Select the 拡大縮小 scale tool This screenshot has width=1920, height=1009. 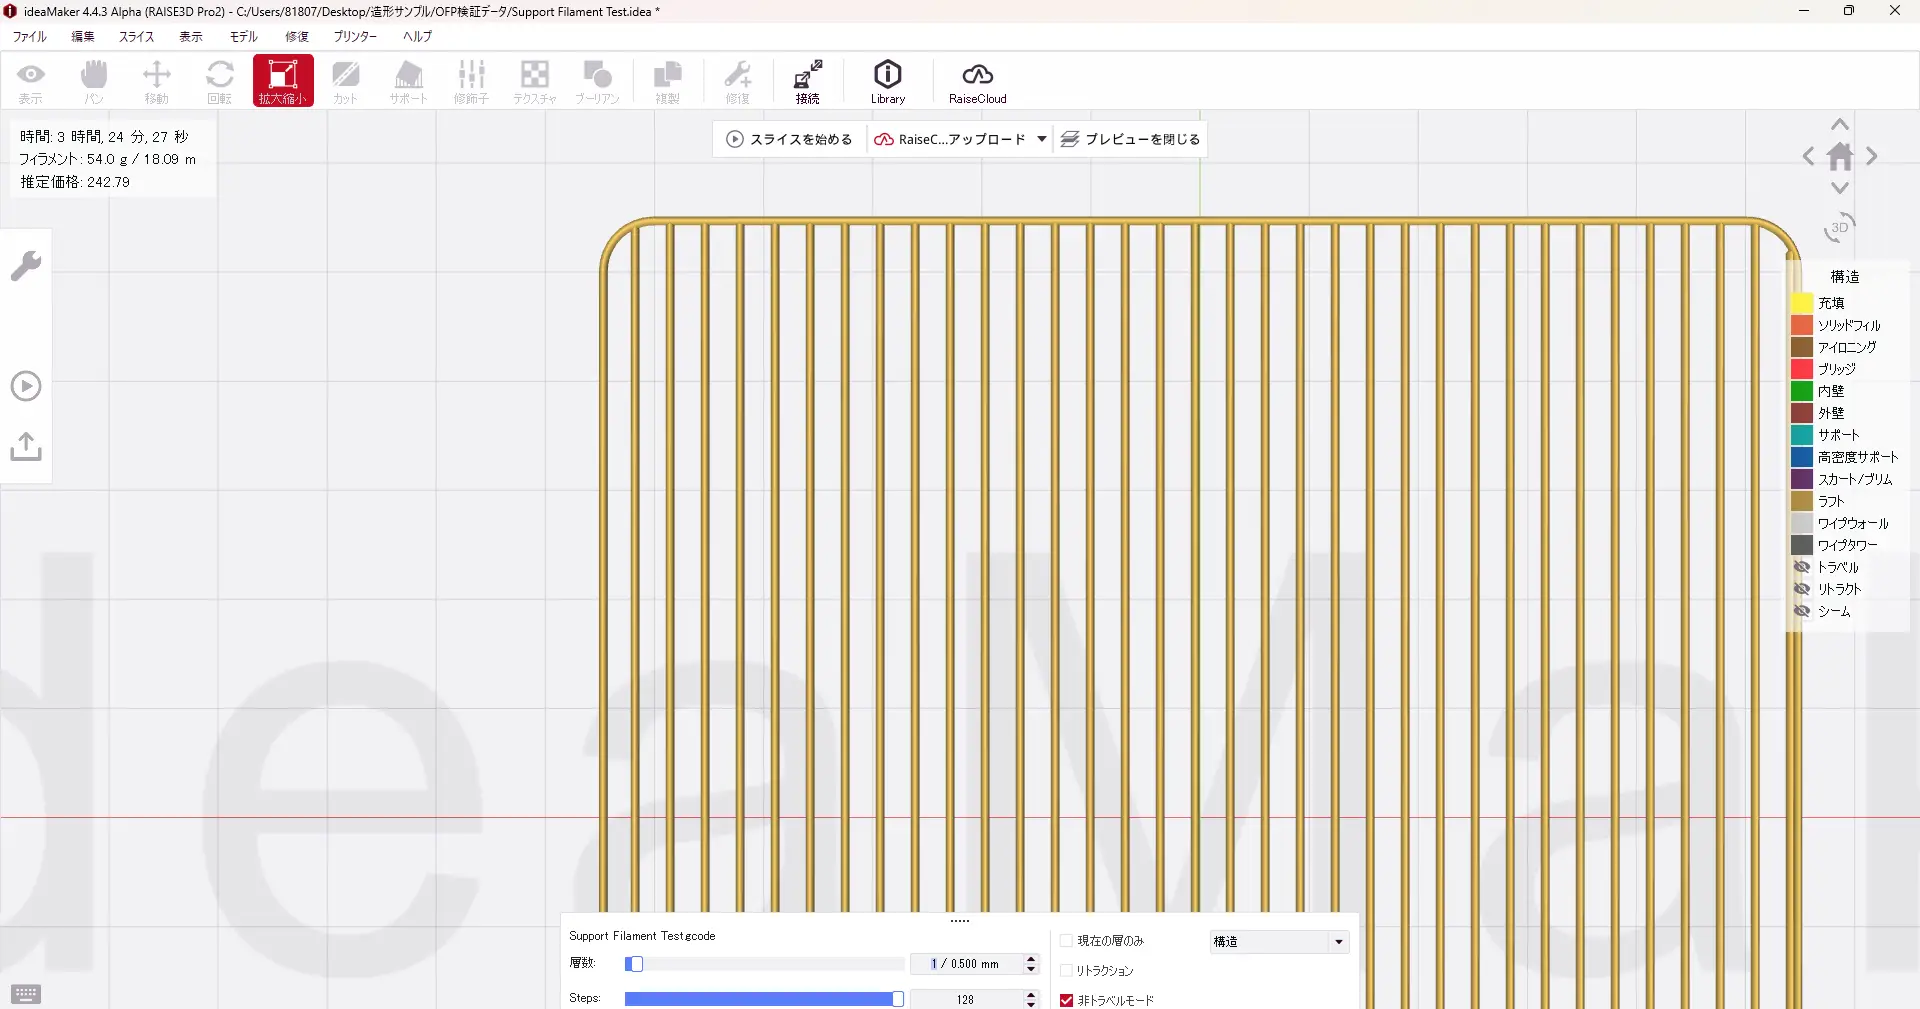click(x=283, y=81)
